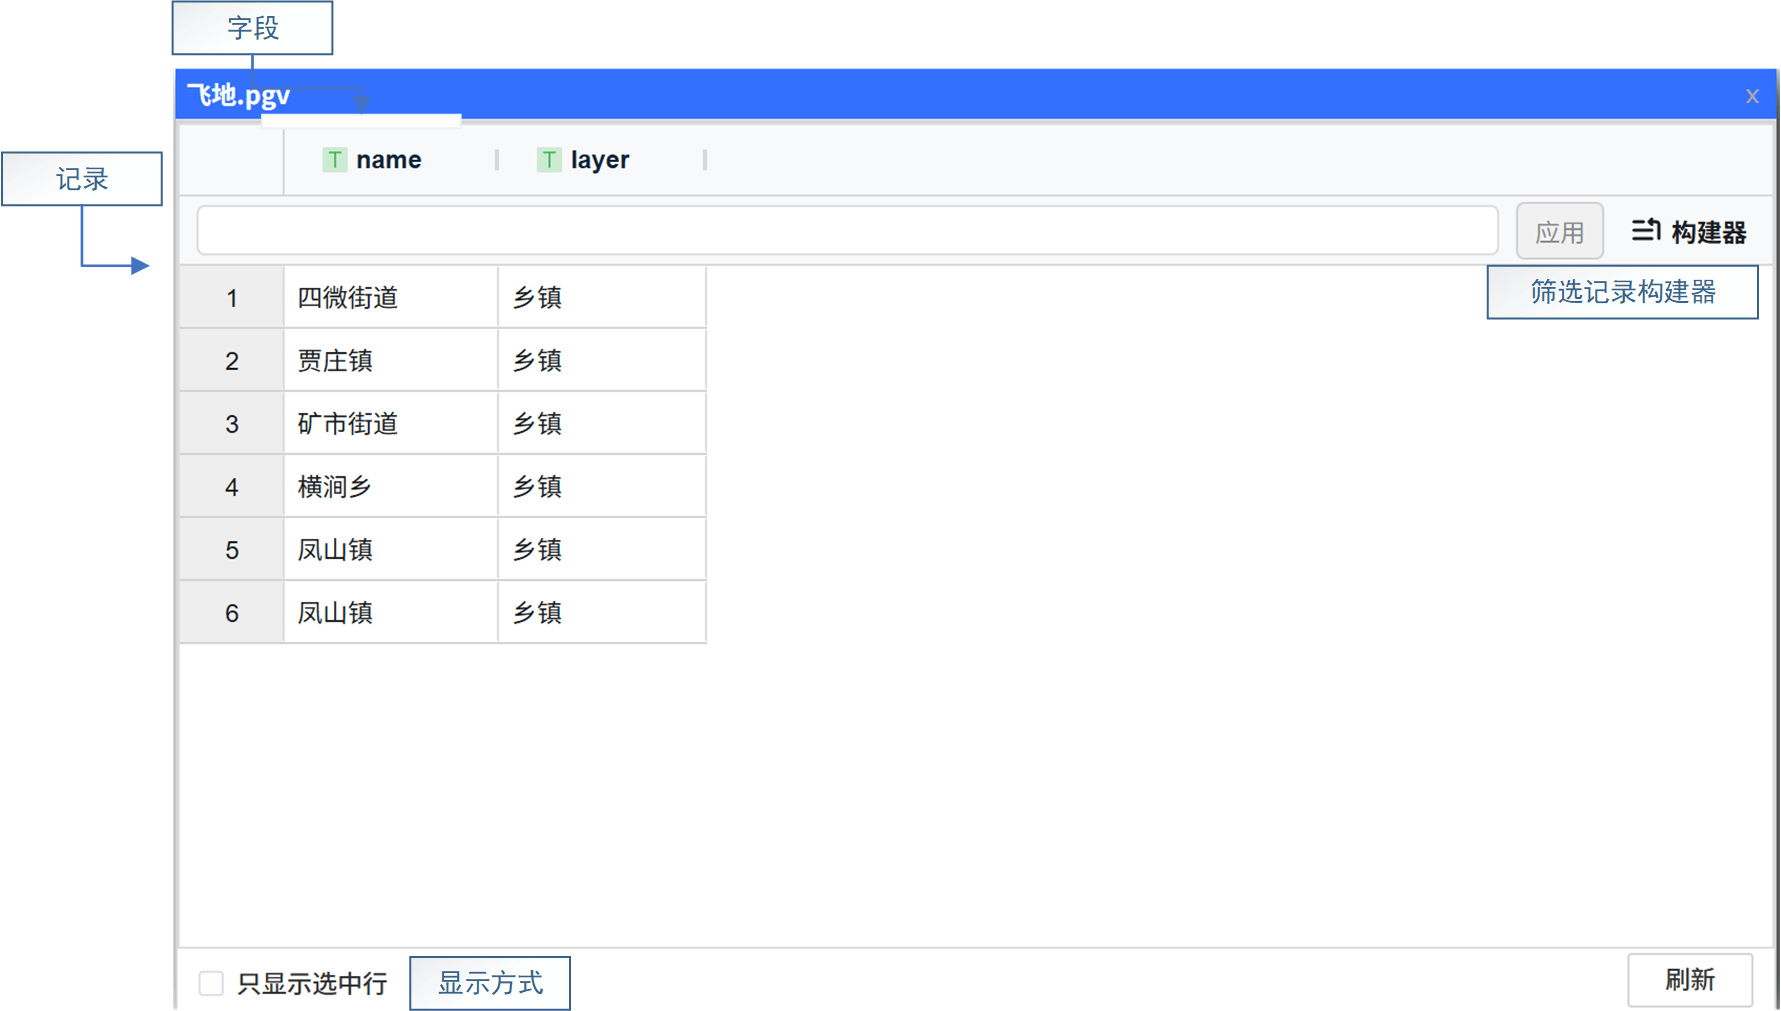1781x1011 pixels.
Task: Click the text type icon beside name
Action: (334, 160)
